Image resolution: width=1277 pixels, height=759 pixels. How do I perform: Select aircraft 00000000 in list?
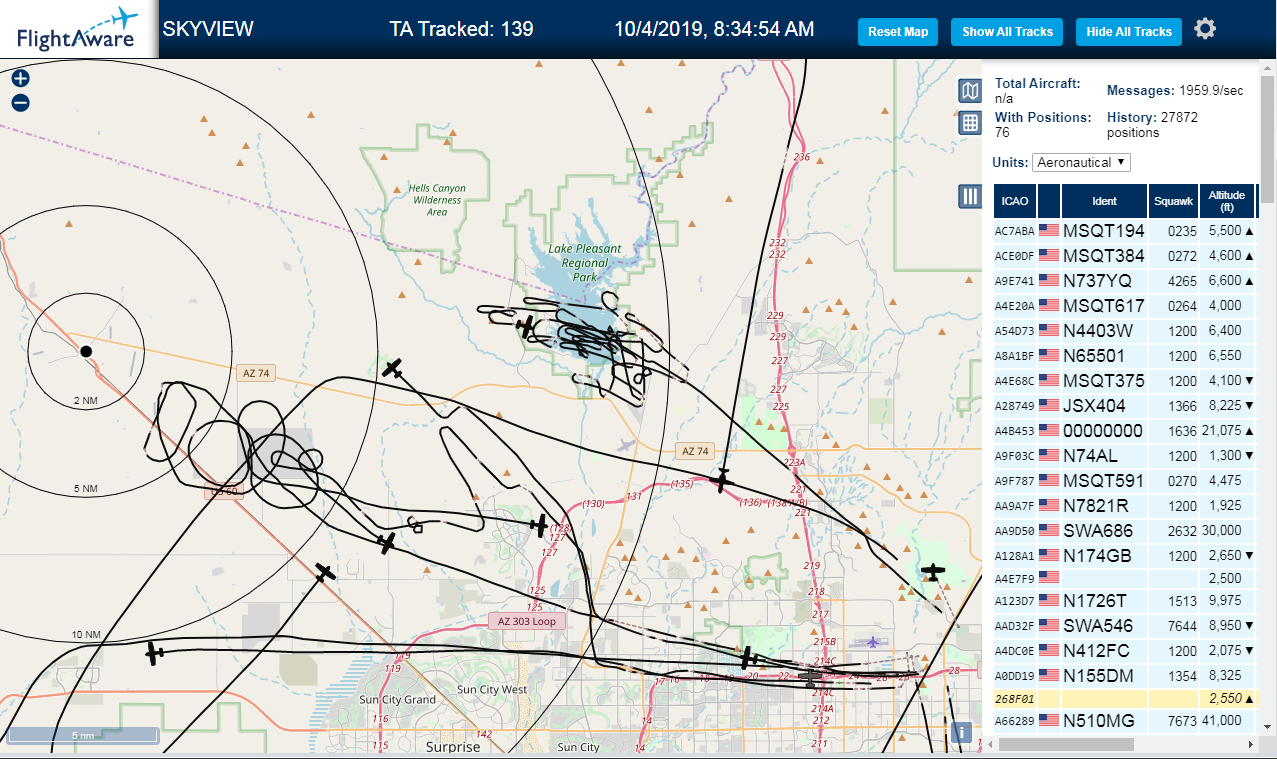tap(1124, 431)
